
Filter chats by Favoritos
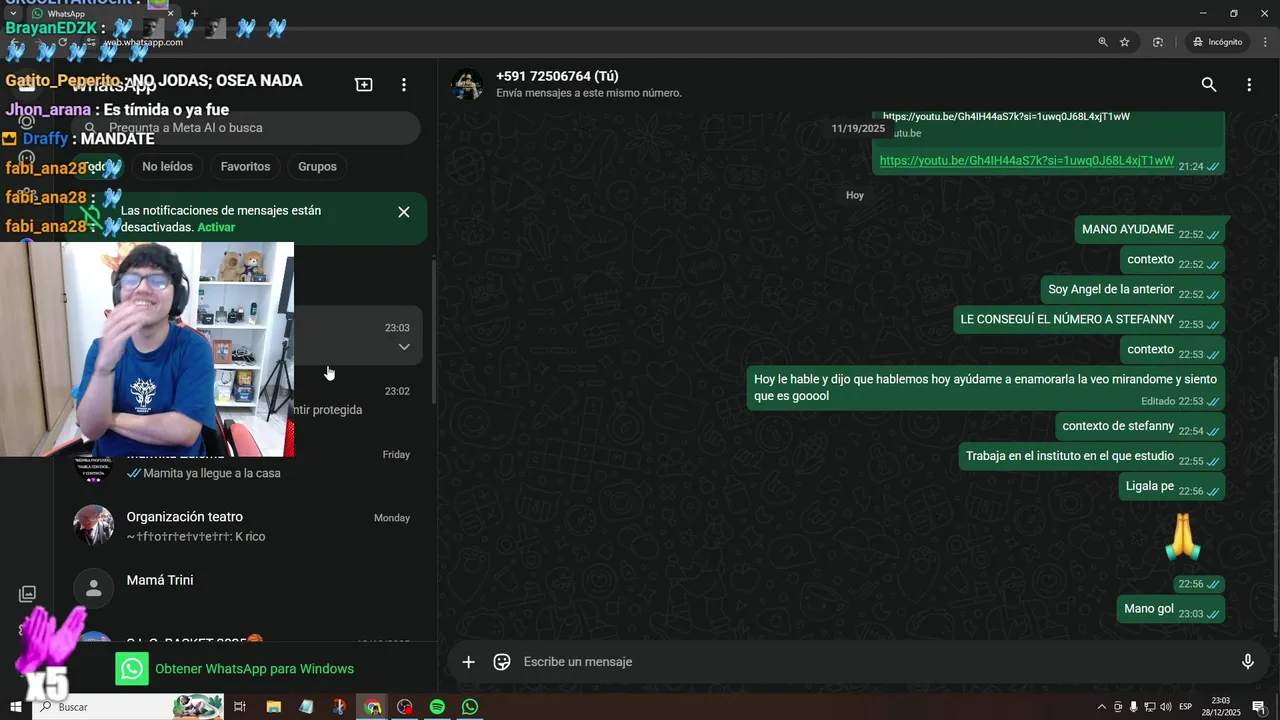point(245,166)
